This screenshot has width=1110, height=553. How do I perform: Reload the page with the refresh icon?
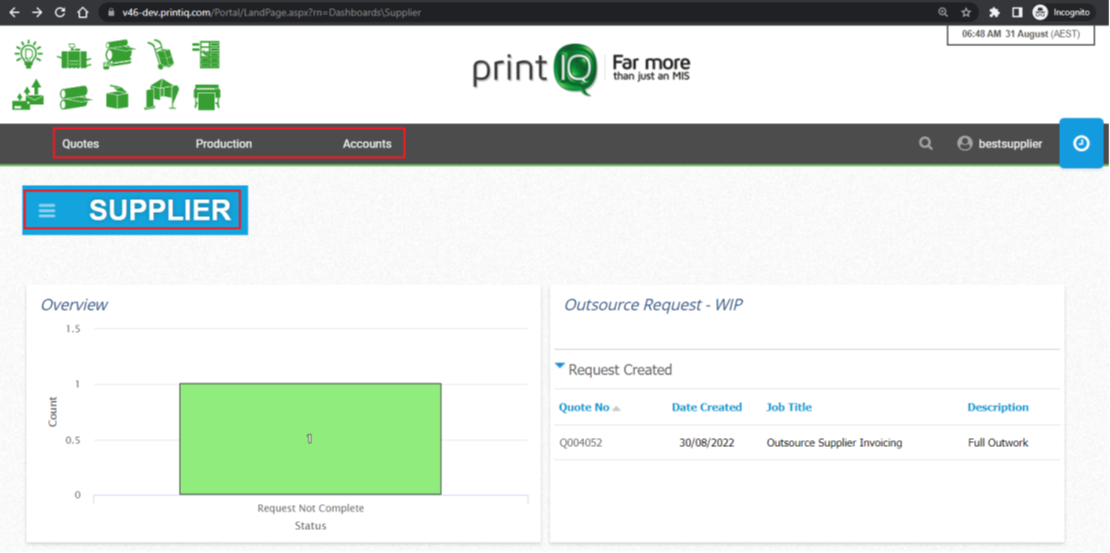point(60,12)
